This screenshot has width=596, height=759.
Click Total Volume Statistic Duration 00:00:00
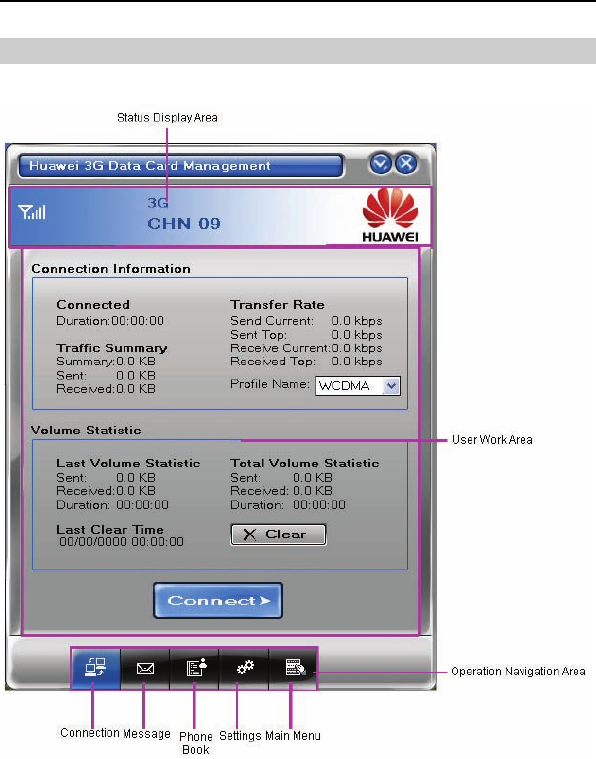[288, 505]
